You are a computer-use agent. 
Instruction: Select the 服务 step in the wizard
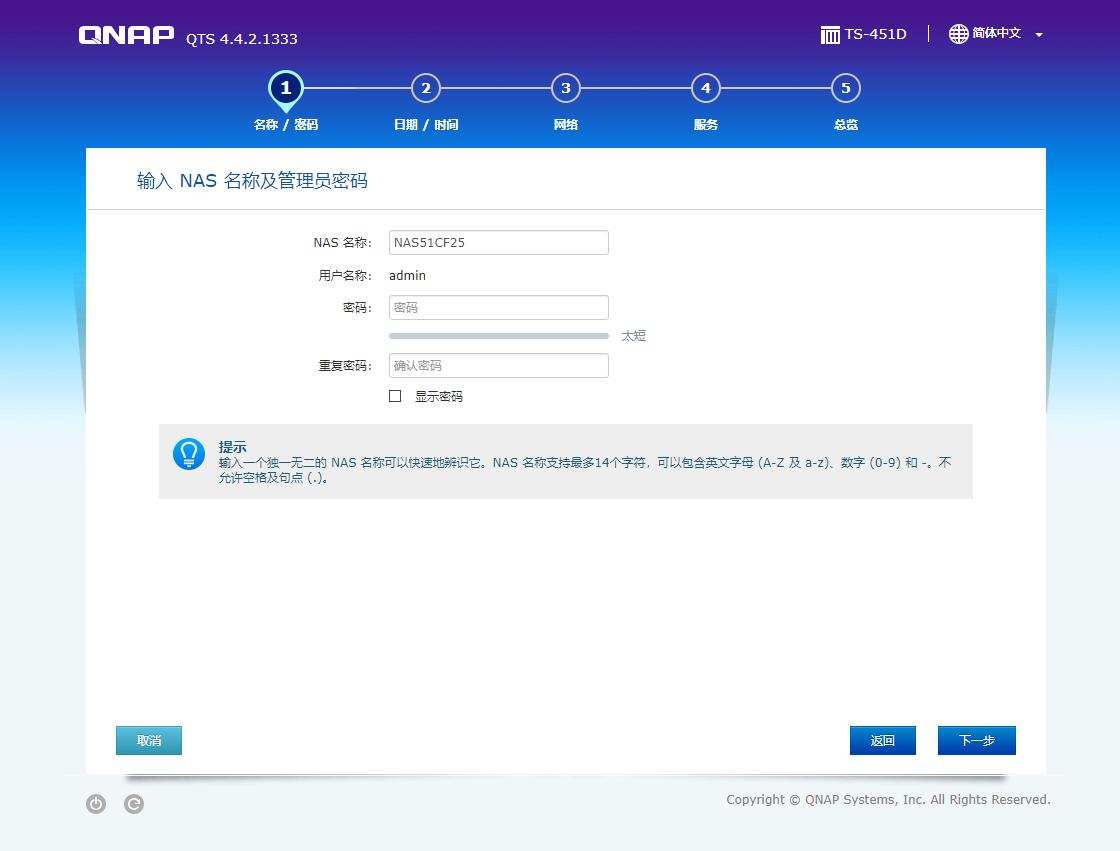pos(706,88)
